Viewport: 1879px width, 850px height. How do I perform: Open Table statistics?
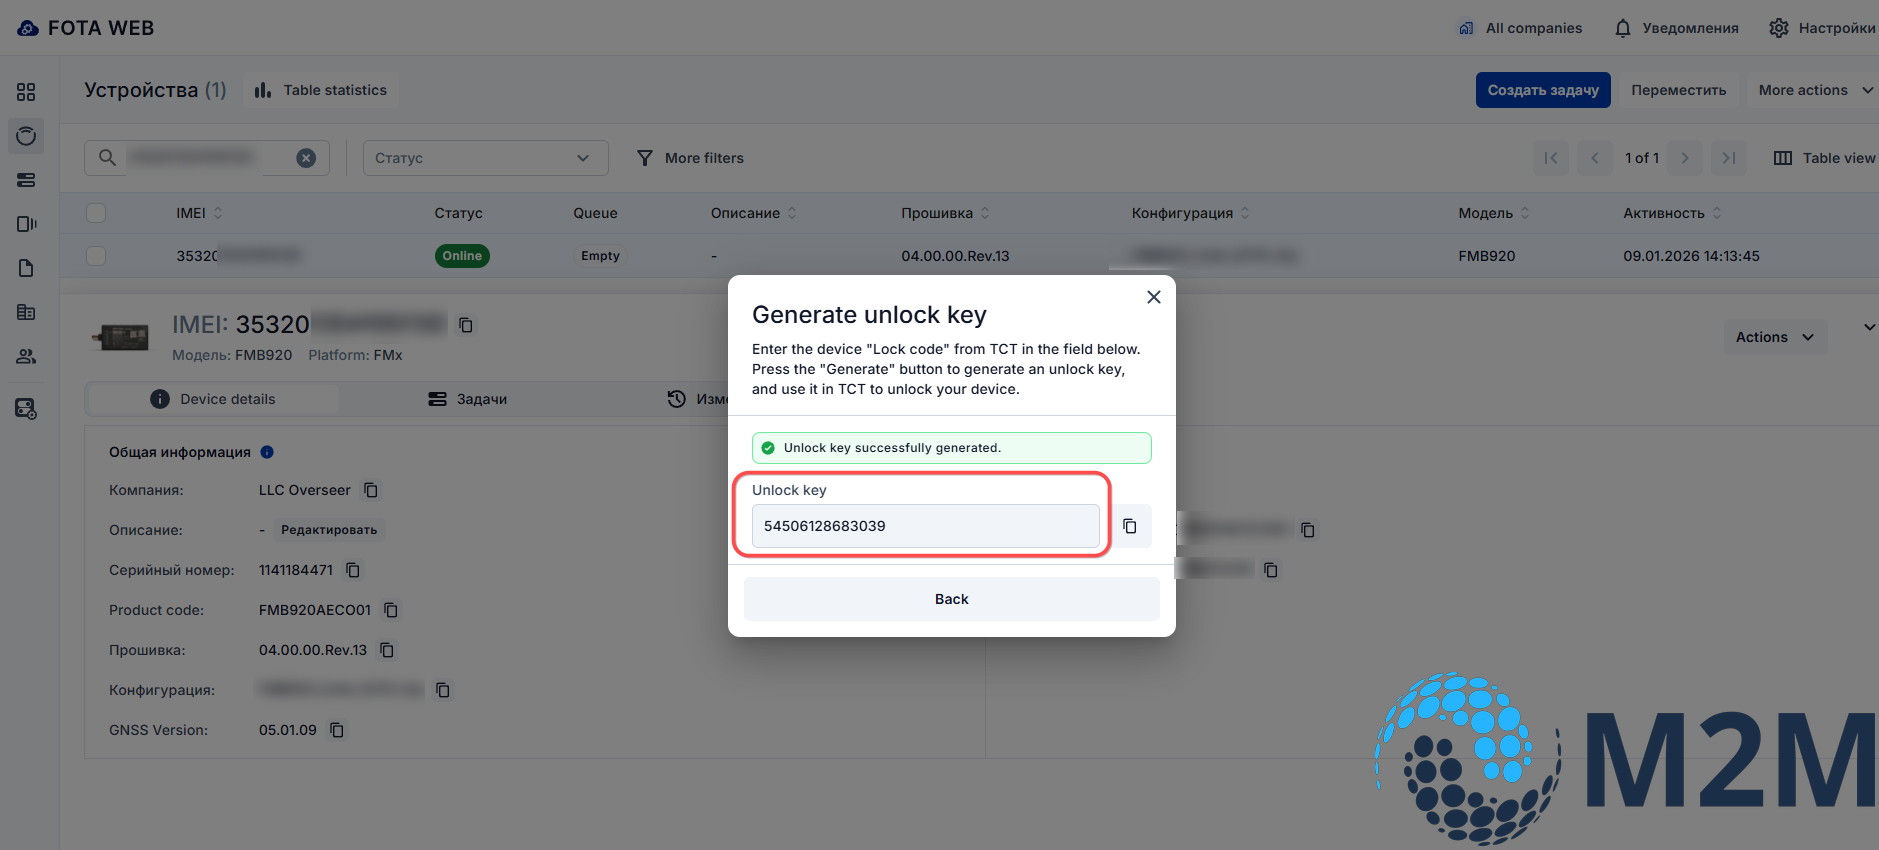pos(321,90)
